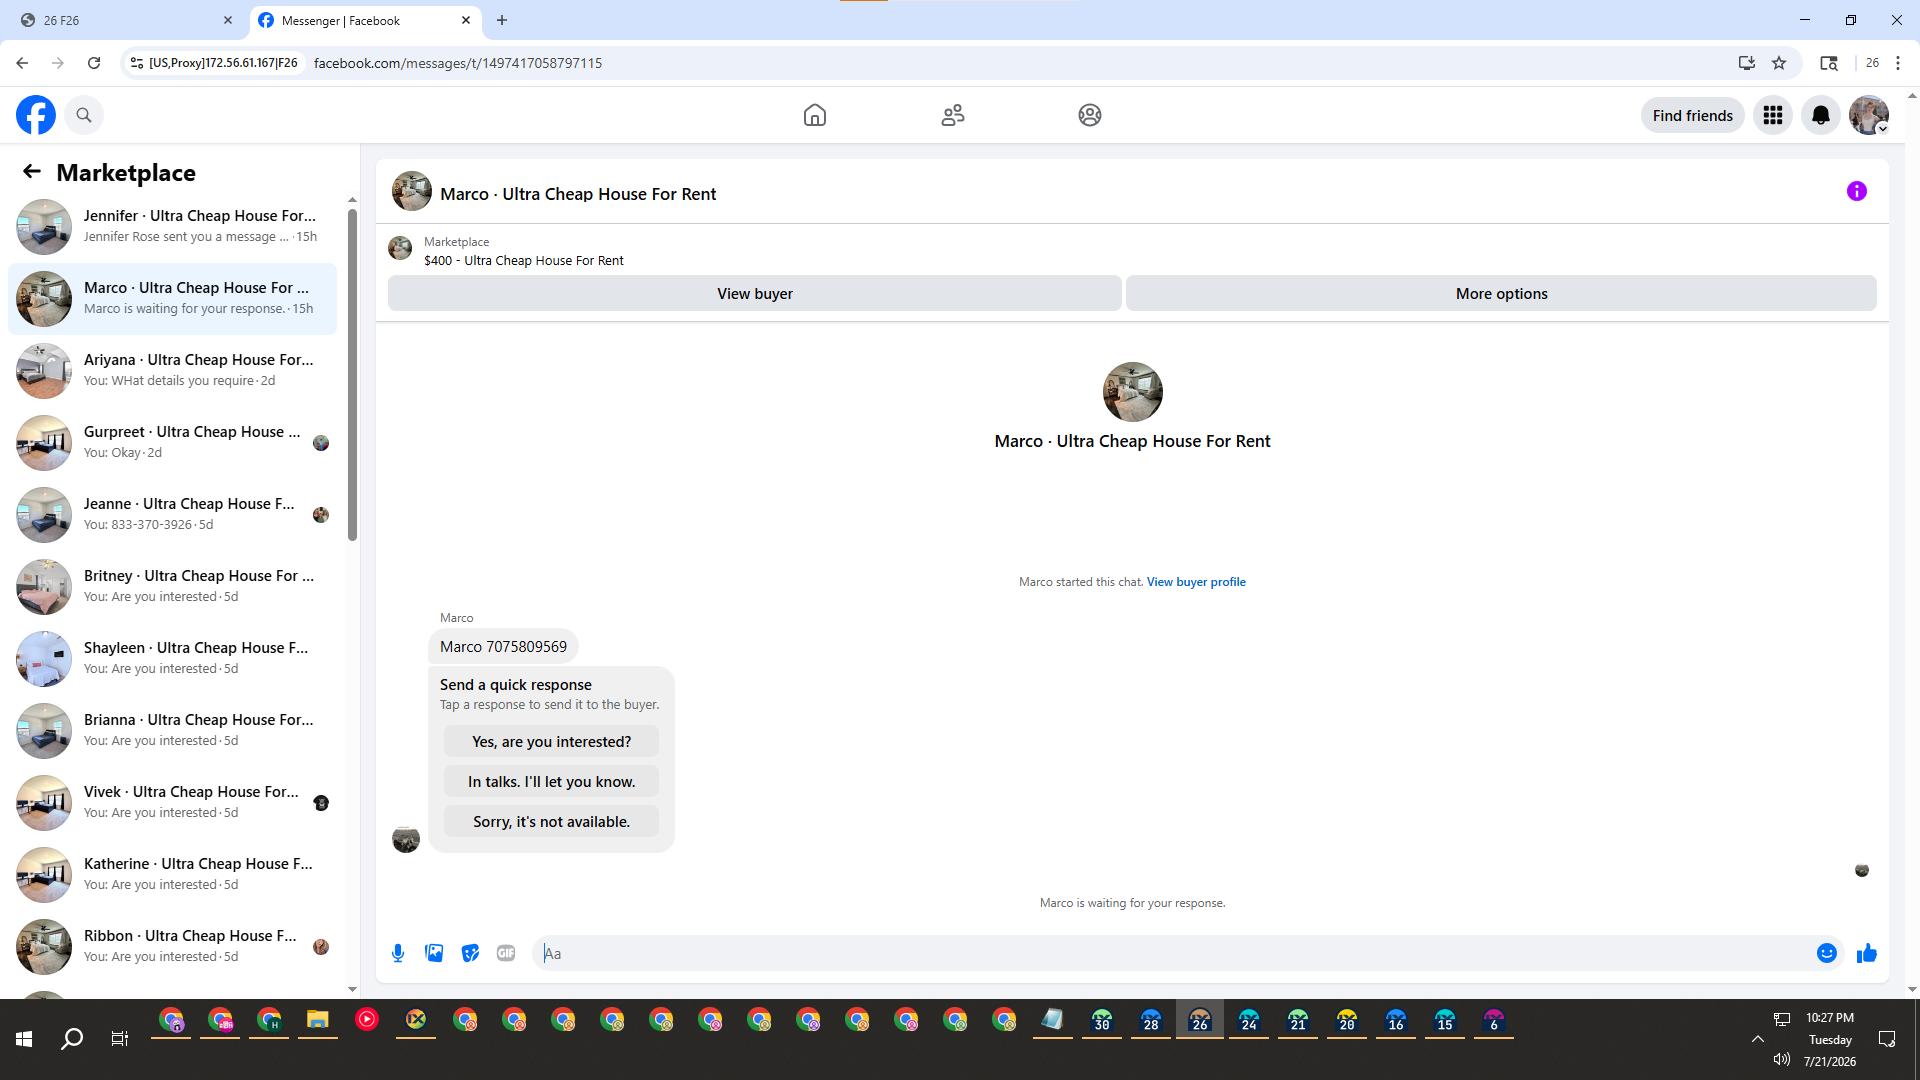This screenshot has width=1920, height=1080.
Task: Open Britney's conversation in the list
Action: coord(172,587)
